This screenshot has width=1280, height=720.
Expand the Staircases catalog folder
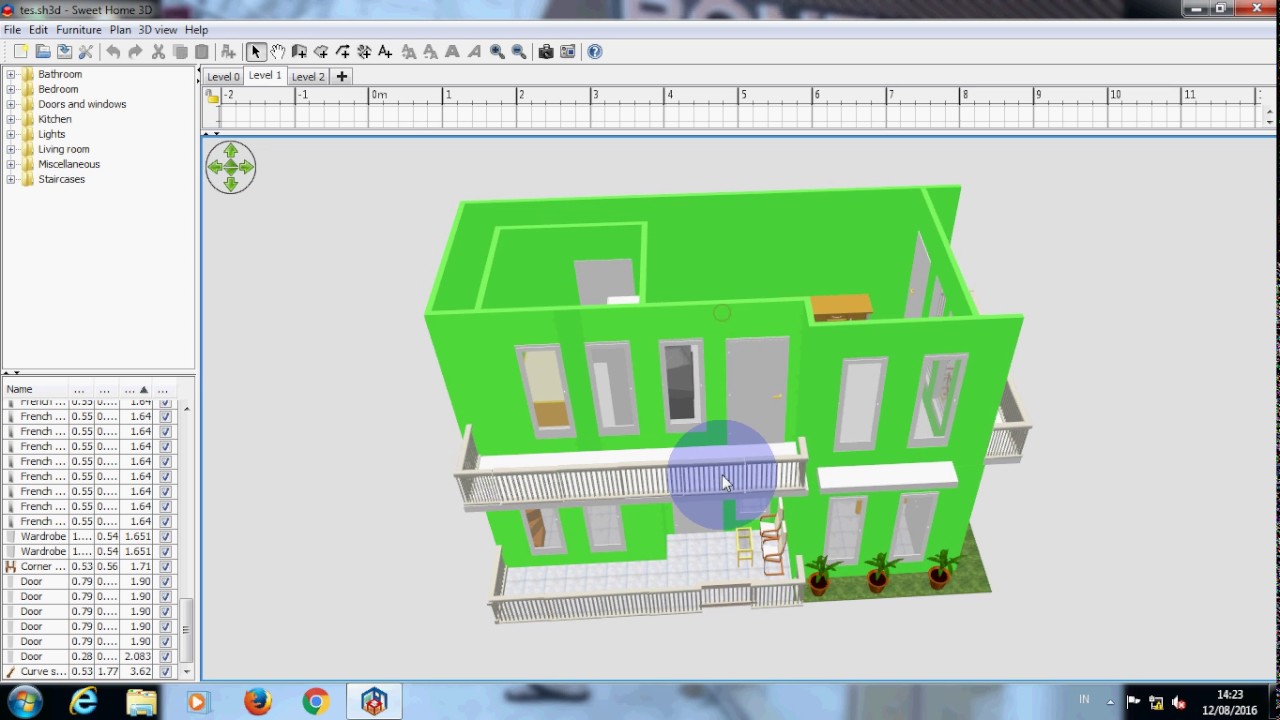pos(11,179)
